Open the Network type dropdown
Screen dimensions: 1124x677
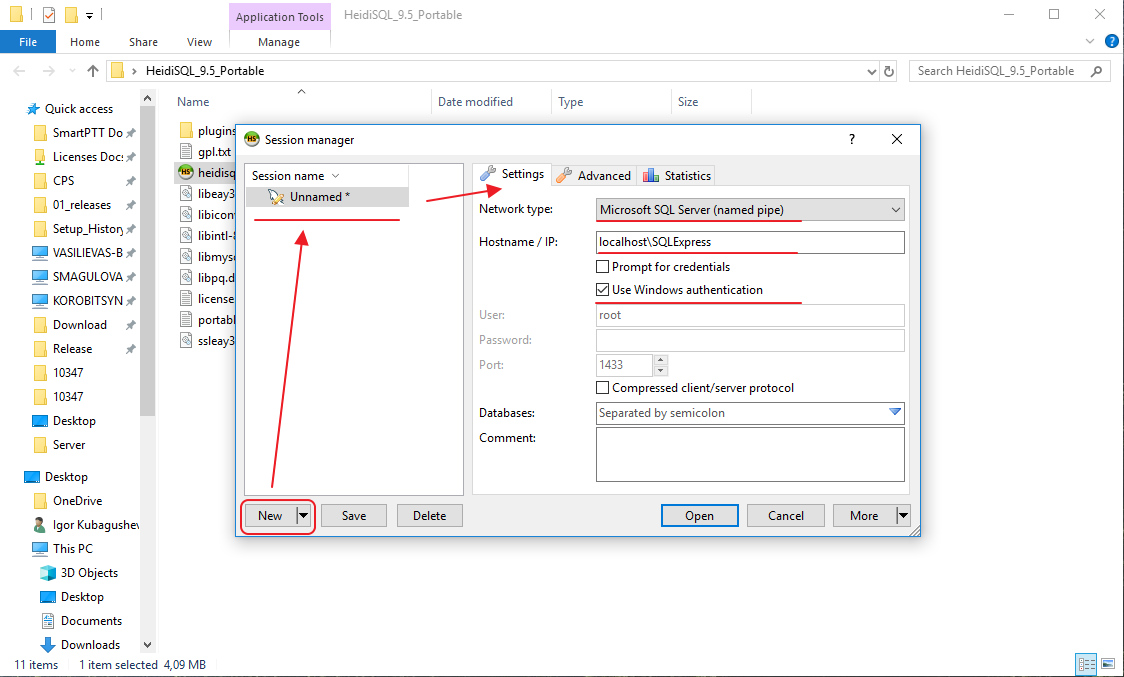pyautogui.click(x=750, y=209)
